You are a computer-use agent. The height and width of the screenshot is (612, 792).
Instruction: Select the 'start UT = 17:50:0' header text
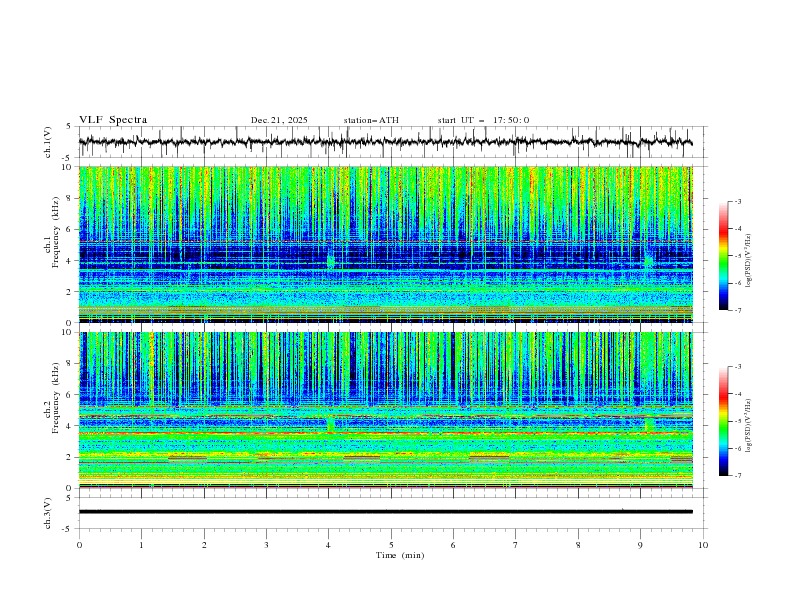tap(483, 120)
